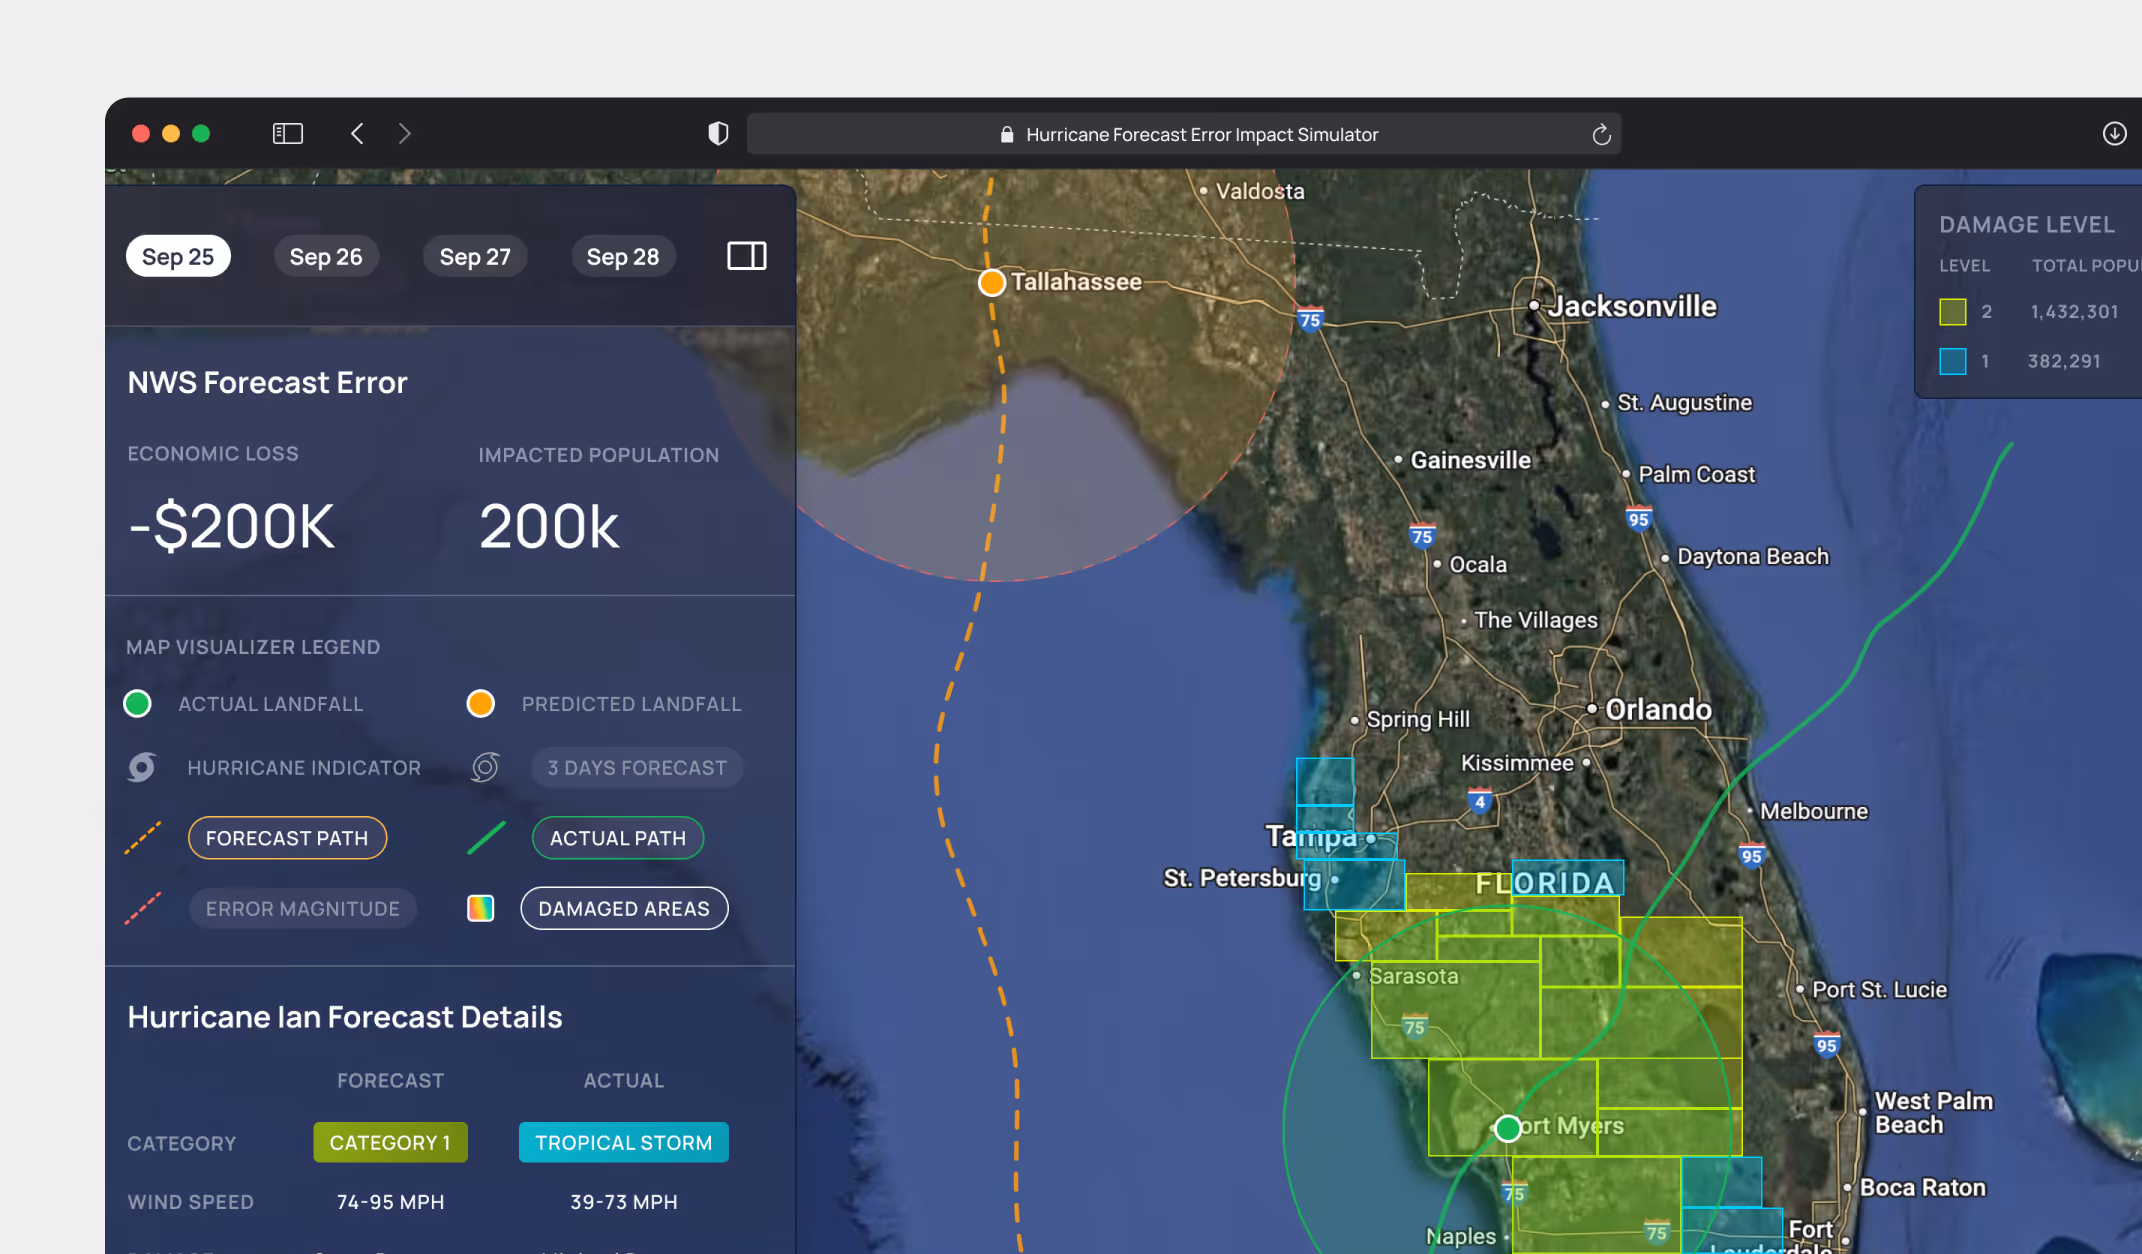Click the orange predicted landfall marker at Tallahassee
Image resolution: width=2142 pixels, height=1254 pixels.
click(x=992, y=283)
